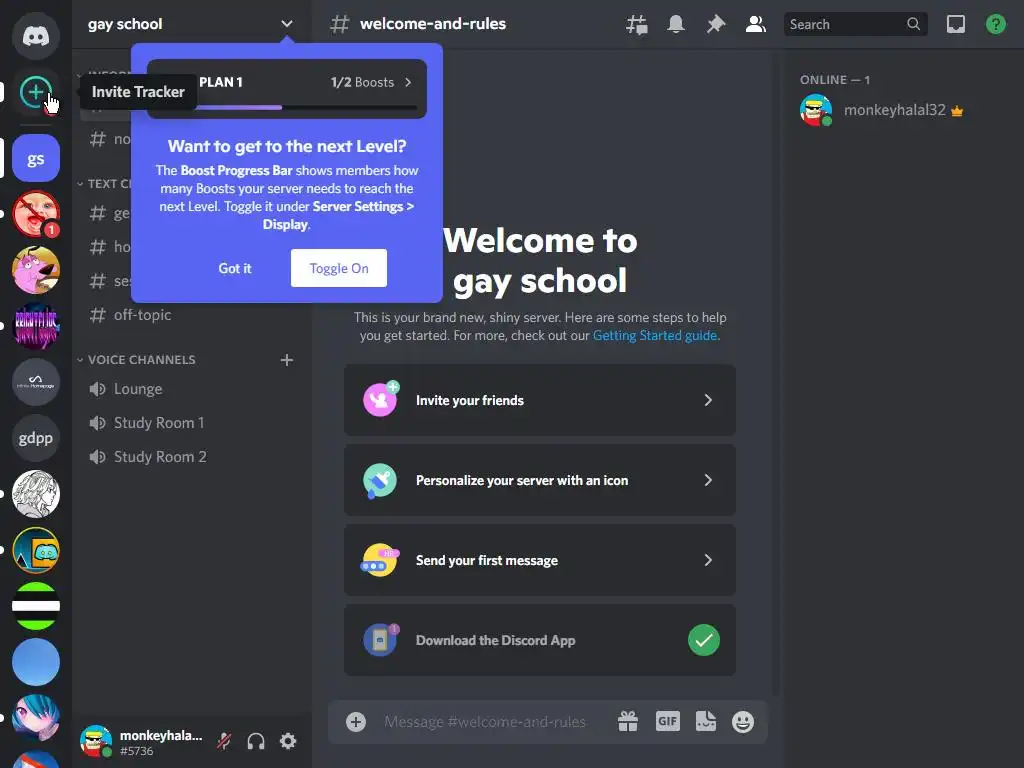Open emoji picker
The height and width of the screenshot is (768, 1024).
coord(743,722)
